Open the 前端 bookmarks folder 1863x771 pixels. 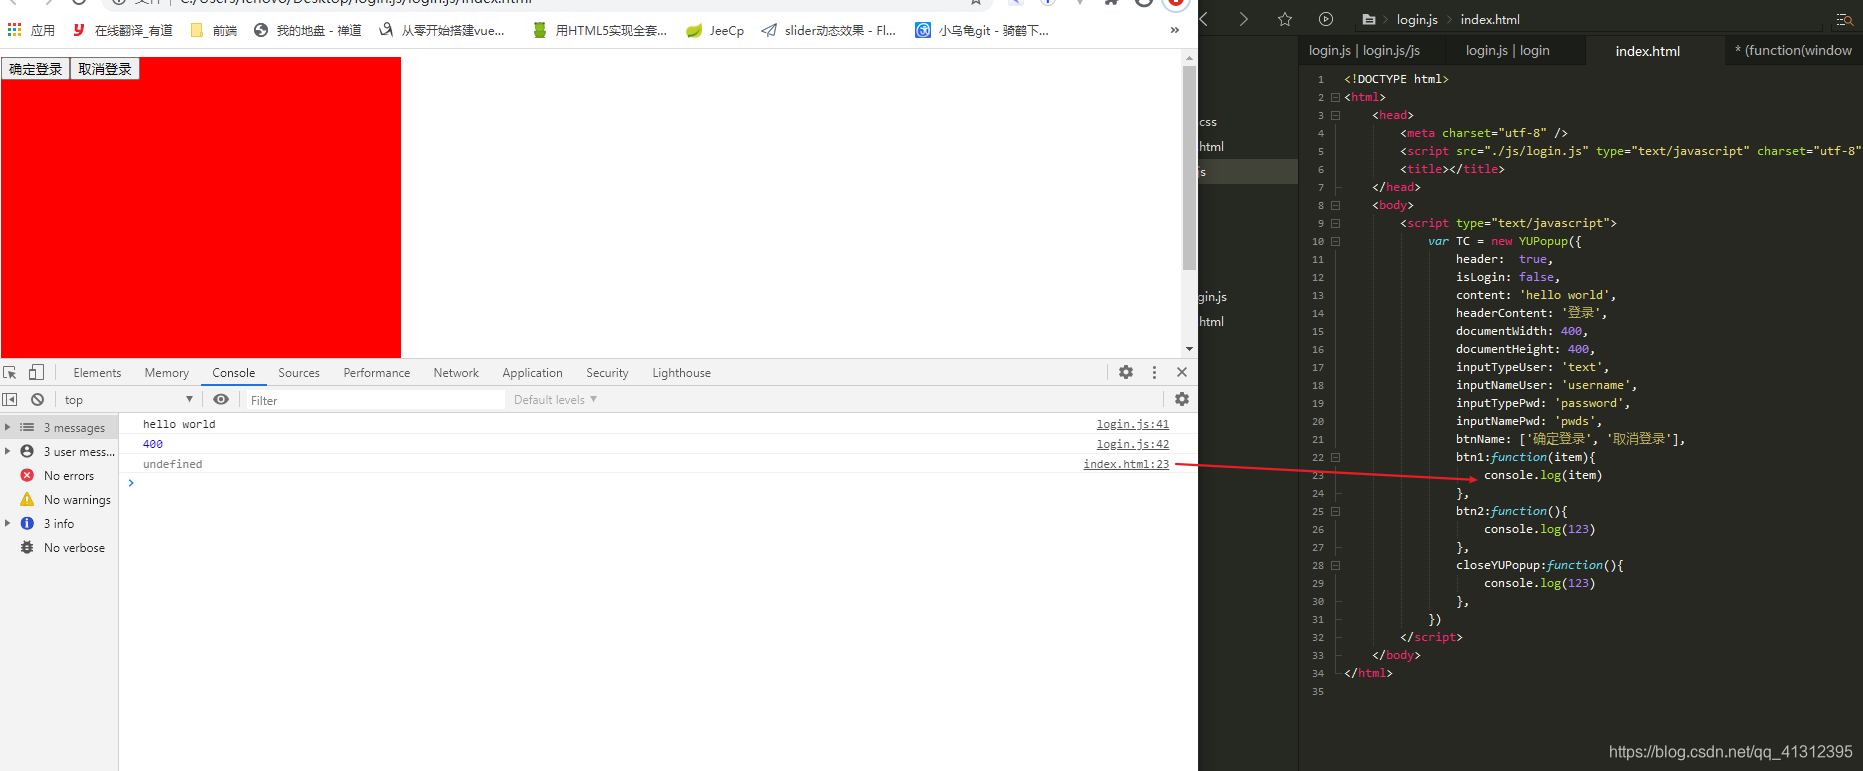click(x=214, y=30)
